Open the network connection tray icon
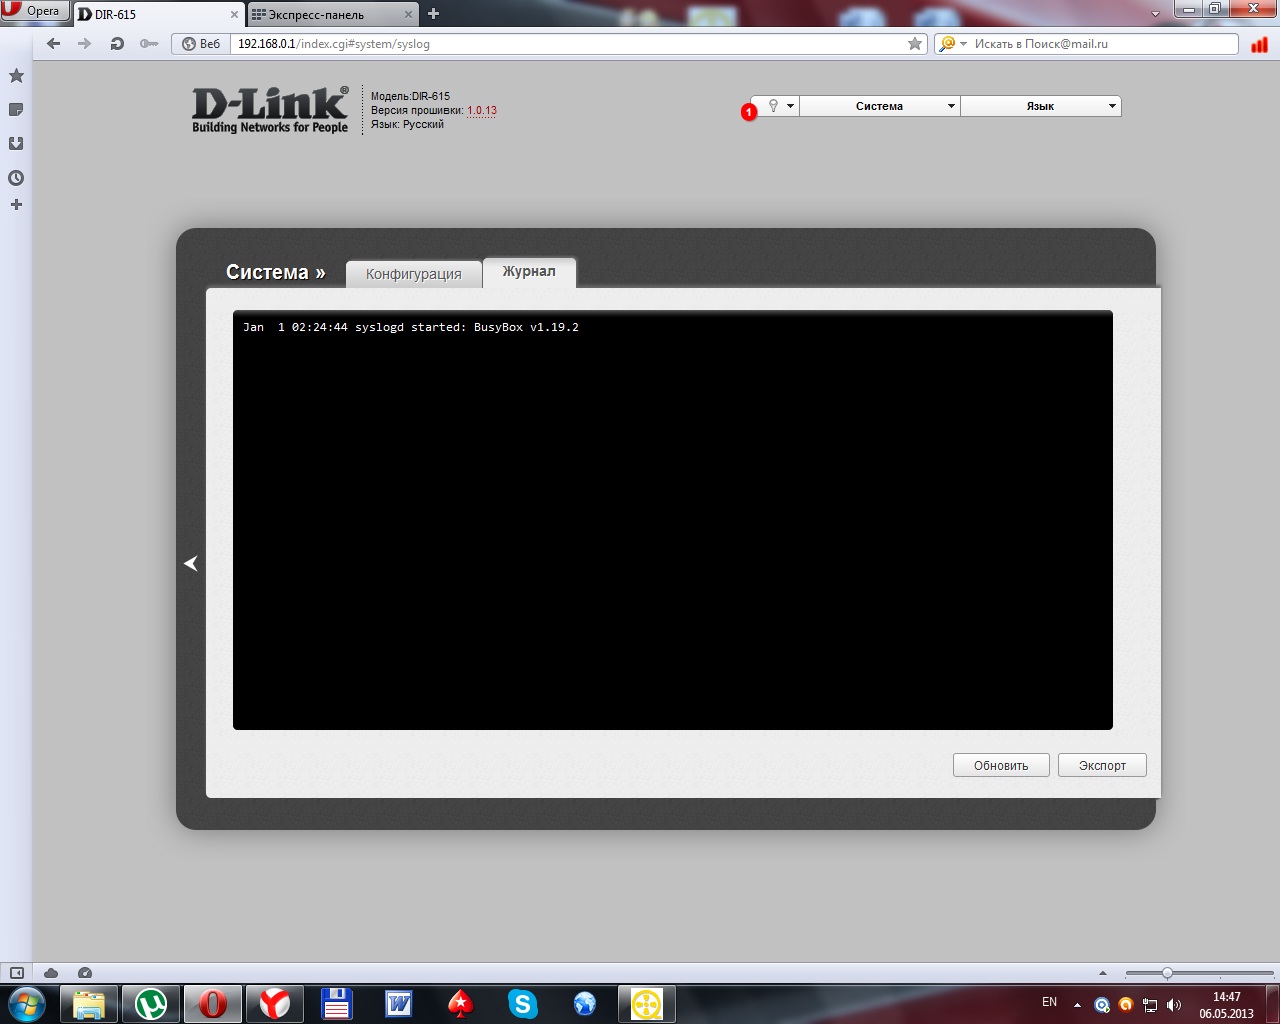Viewport: 1280px width, 1024px height. pos(1150,1005)
